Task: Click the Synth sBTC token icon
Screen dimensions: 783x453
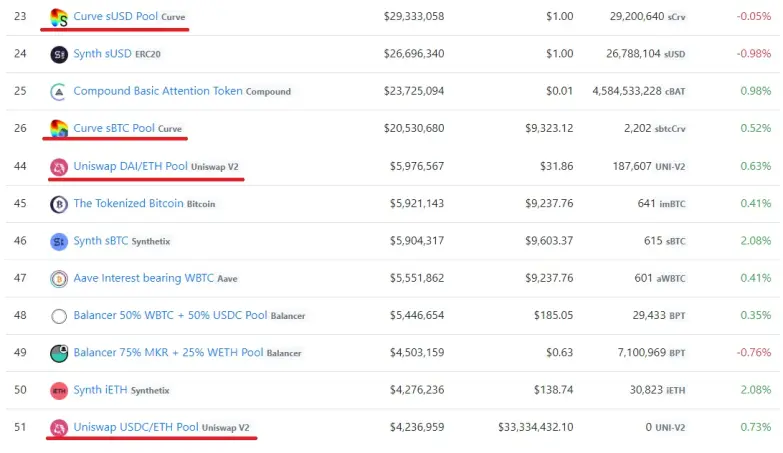Action: (59, 242)
